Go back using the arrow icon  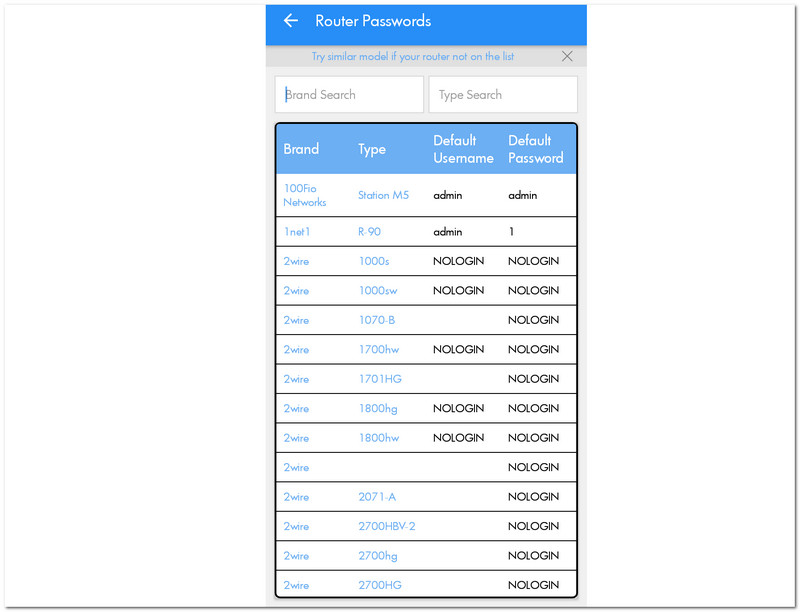click(x=291, y=20)
